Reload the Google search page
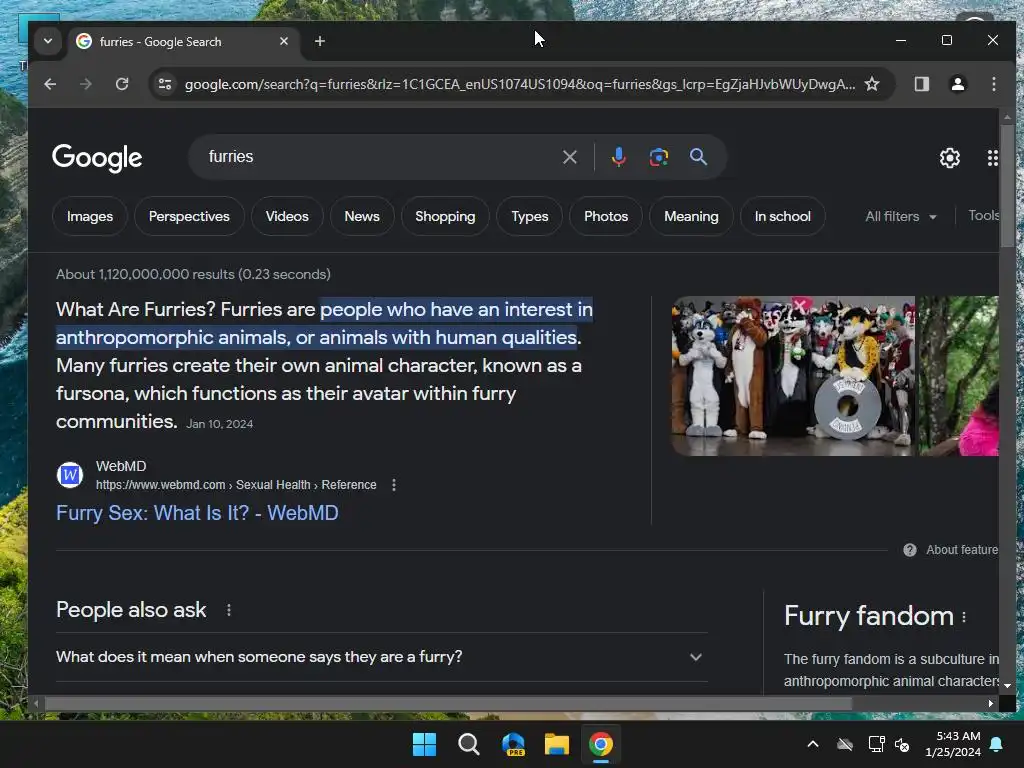The height and width of the screenshot is (768, 1024). click(121, 84)
